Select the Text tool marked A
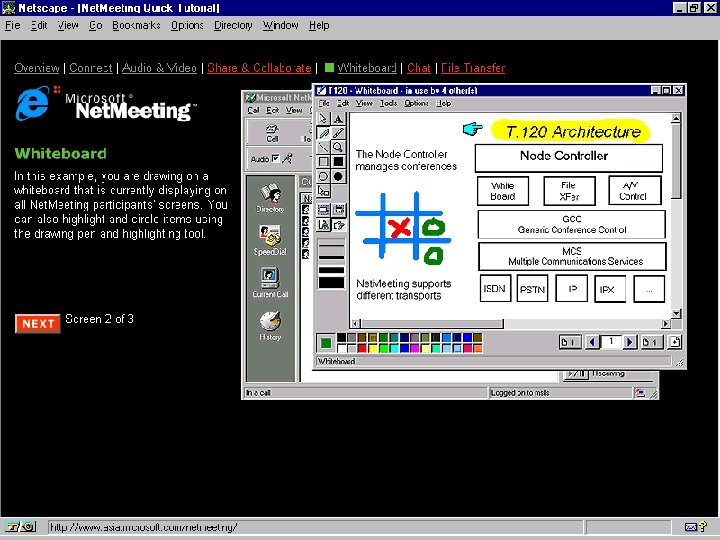The image size is (720, 540). (x=338, y=119)
